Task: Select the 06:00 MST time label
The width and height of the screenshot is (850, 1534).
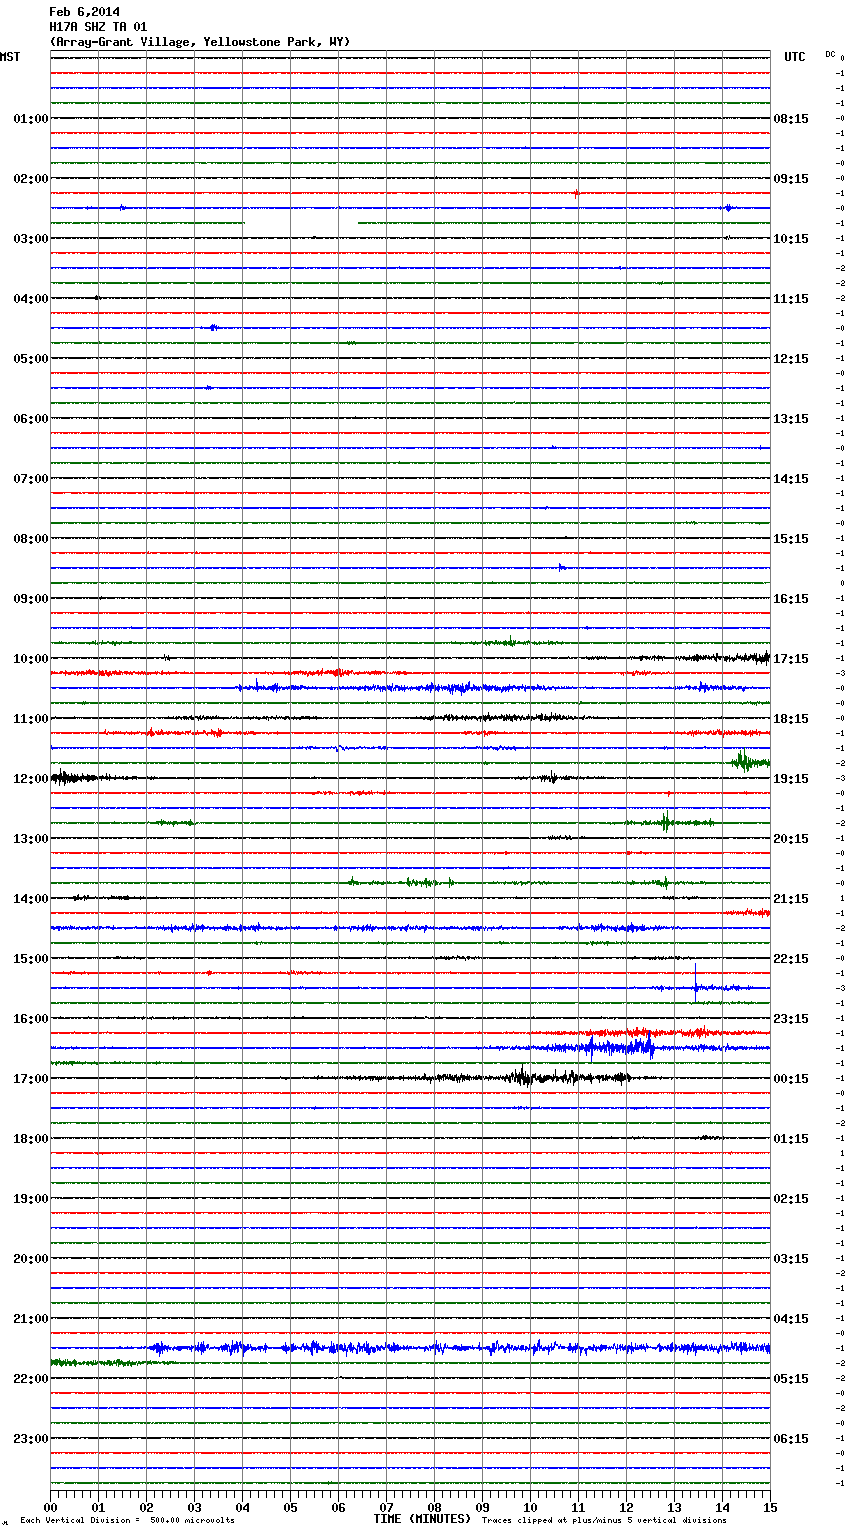Action: point(31,419)
